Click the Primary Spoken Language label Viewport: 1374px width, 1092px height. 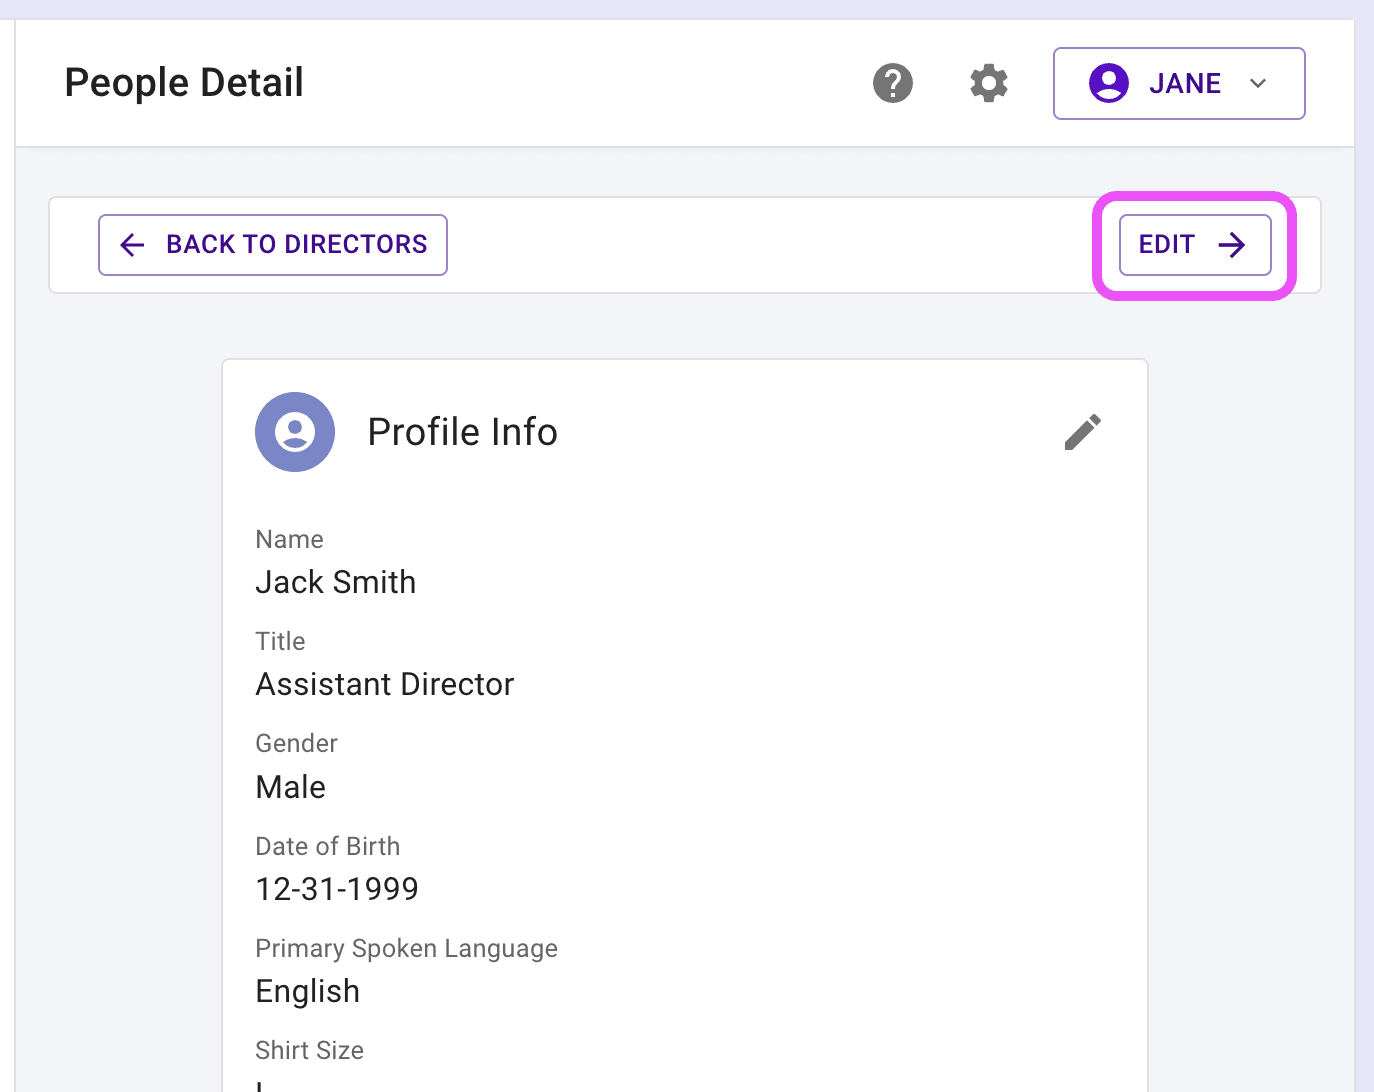407,948
